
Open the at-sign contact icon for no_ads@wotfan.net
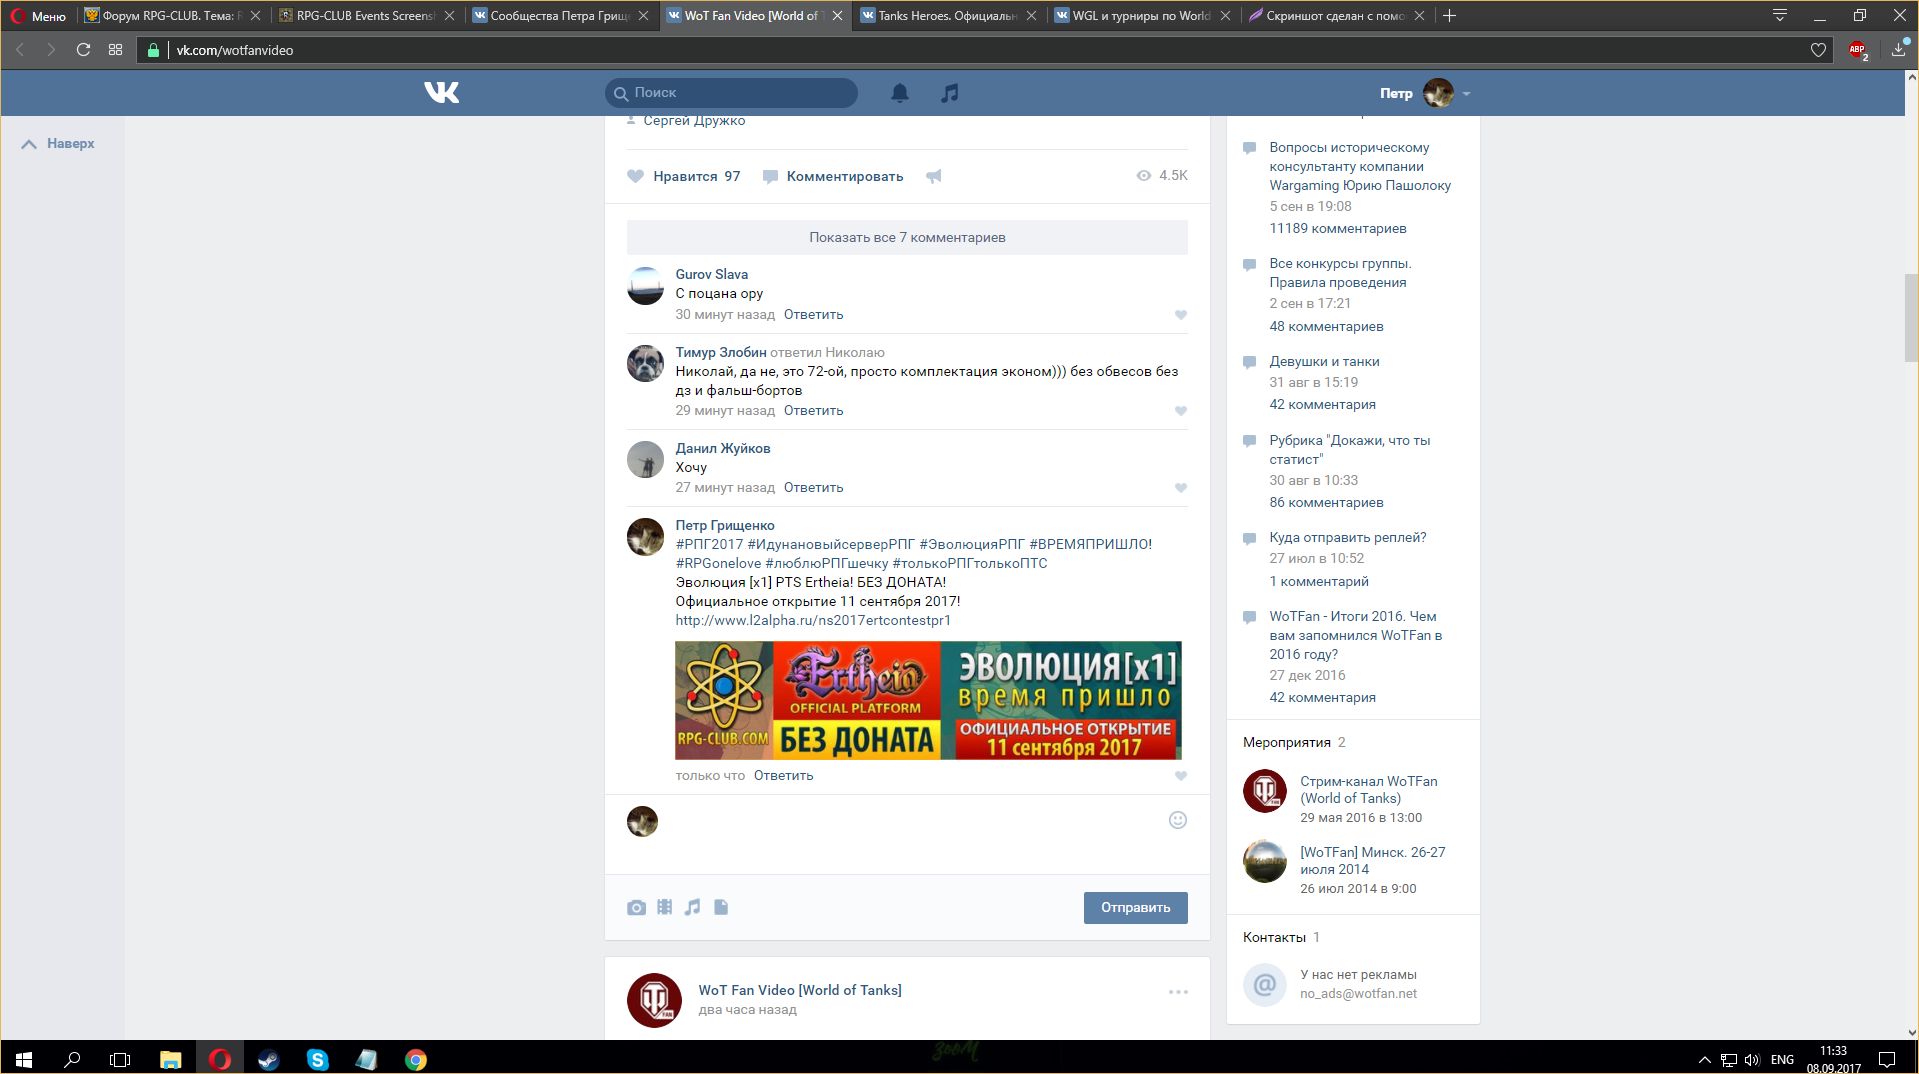coord(1264,984)
